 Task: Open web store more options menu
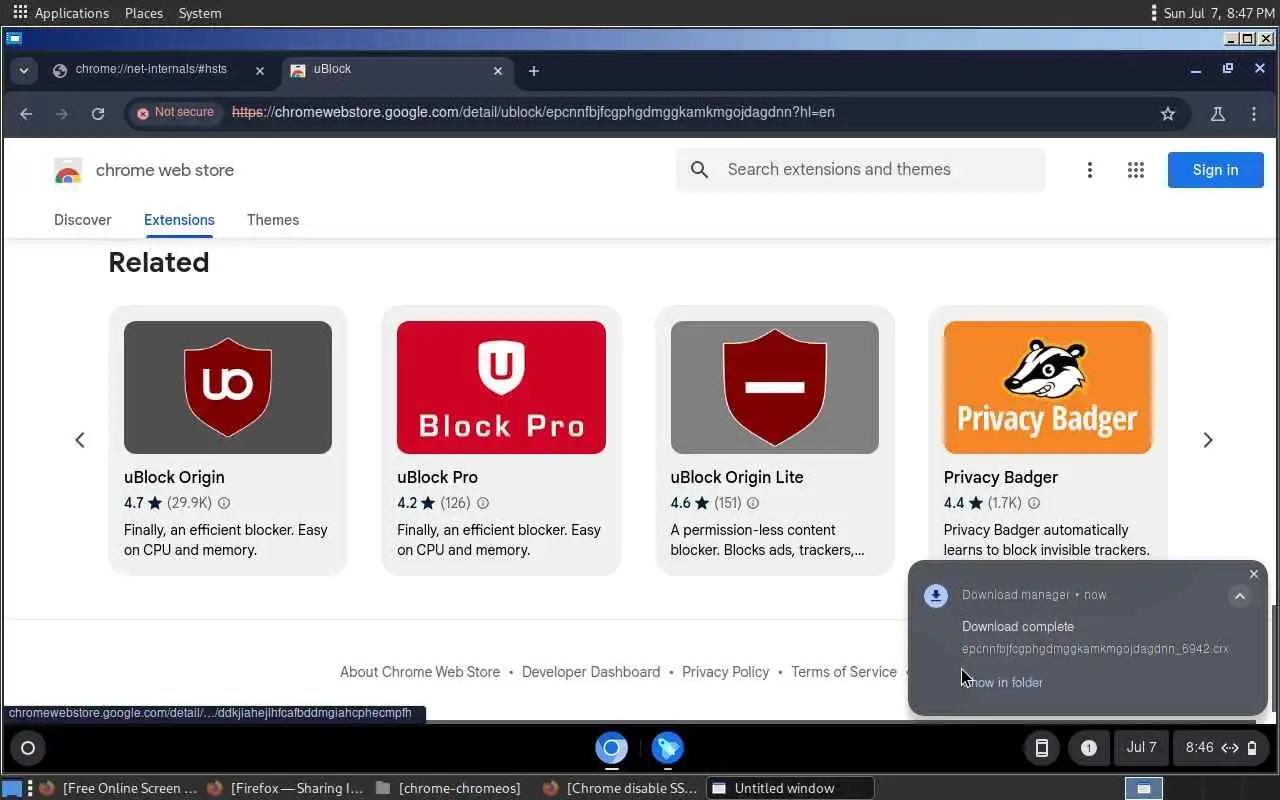[1090, 170]
